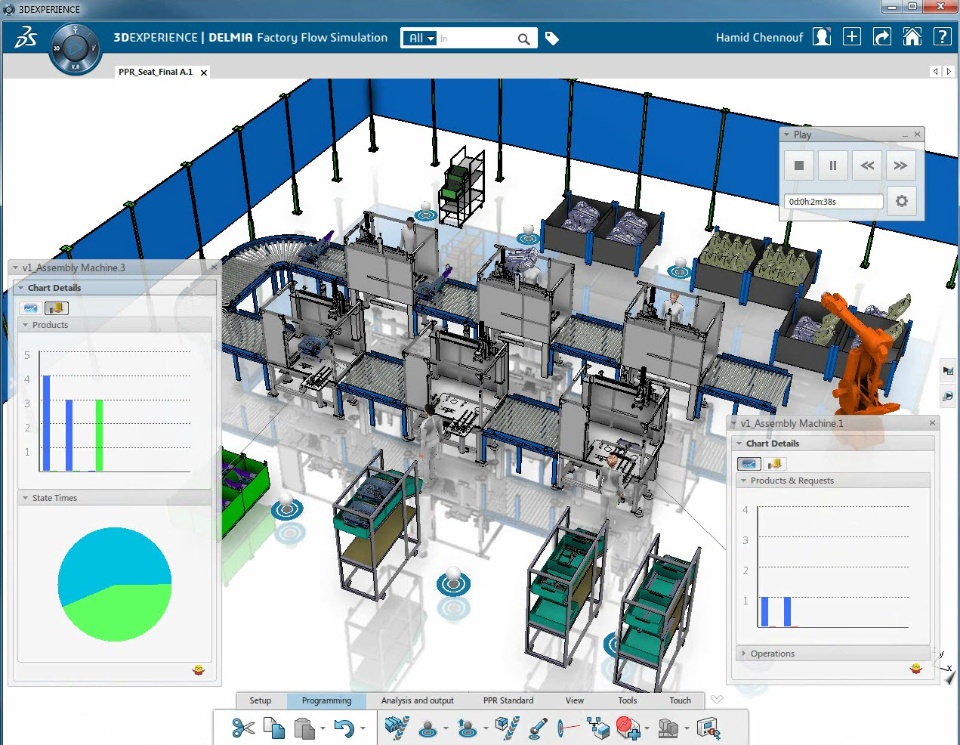The image size is (960, 745).
Task: Switch to the Setup tab
Action: [260, 700]
